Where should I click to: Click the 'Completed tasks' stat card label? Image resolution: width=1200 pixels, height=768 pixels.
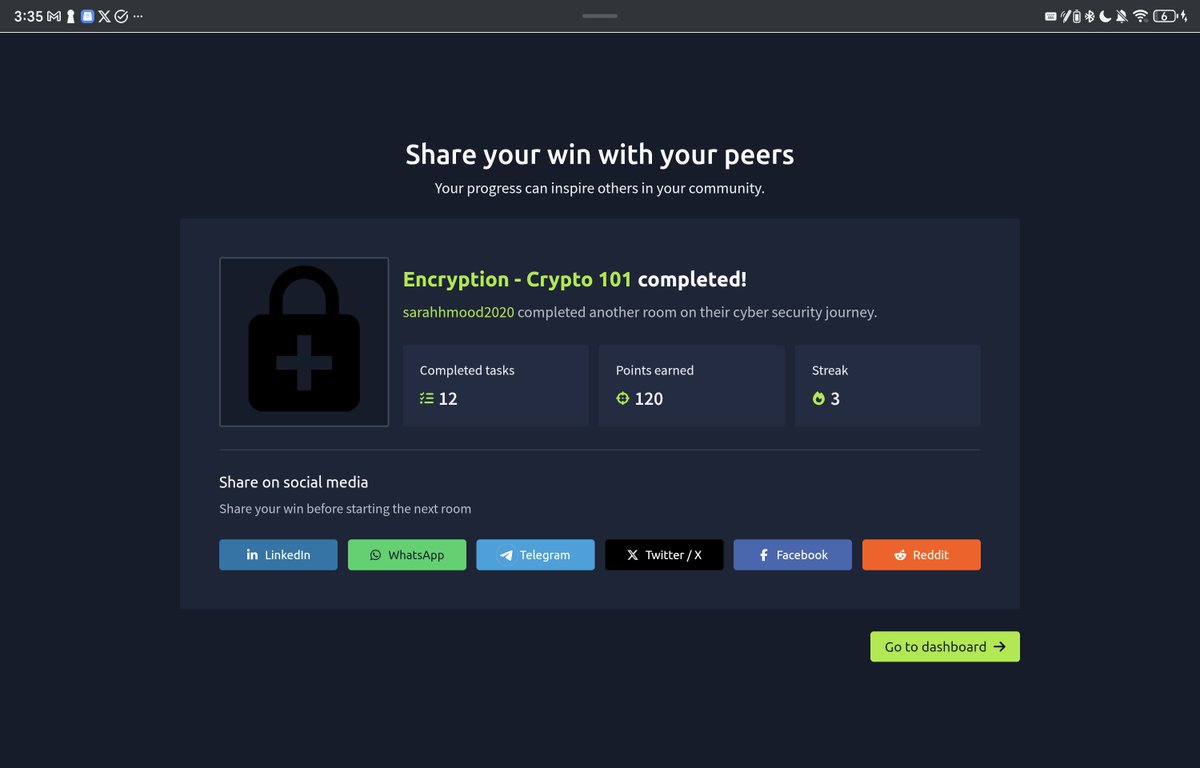(x=467, y=370)
